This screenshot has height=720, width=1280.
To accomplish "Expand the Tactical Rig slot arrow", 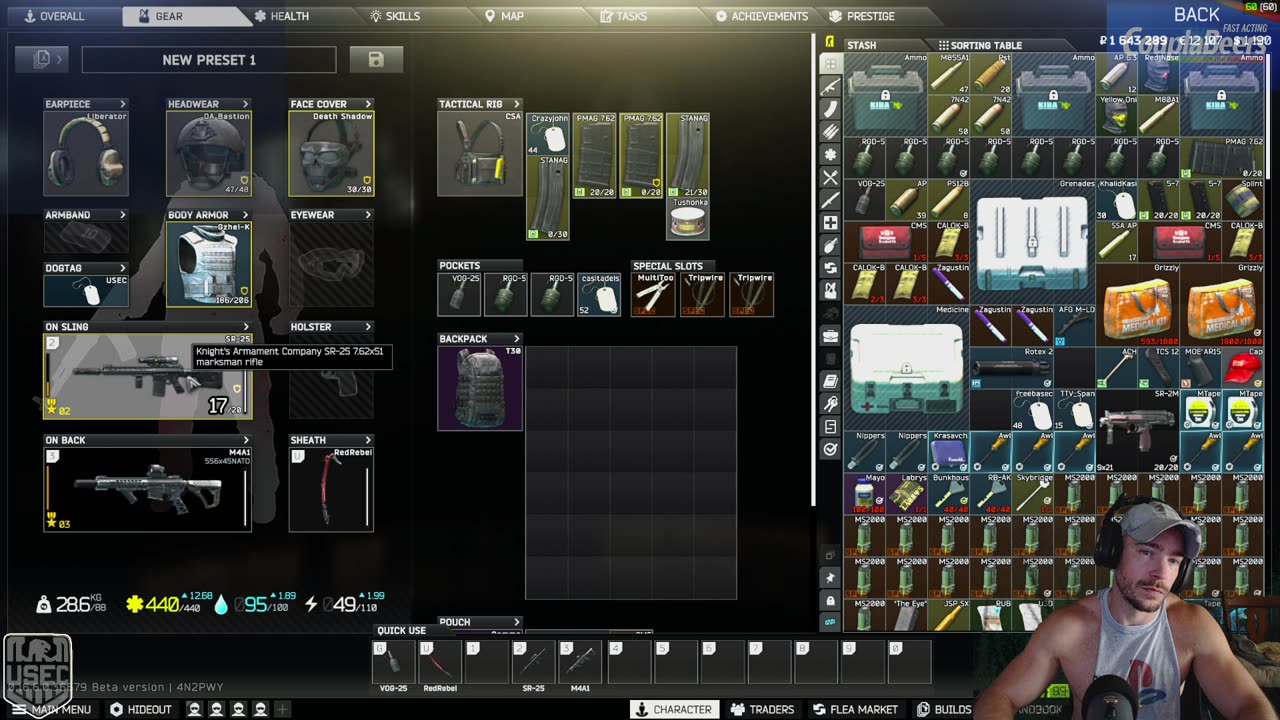I will click(517, 104).
